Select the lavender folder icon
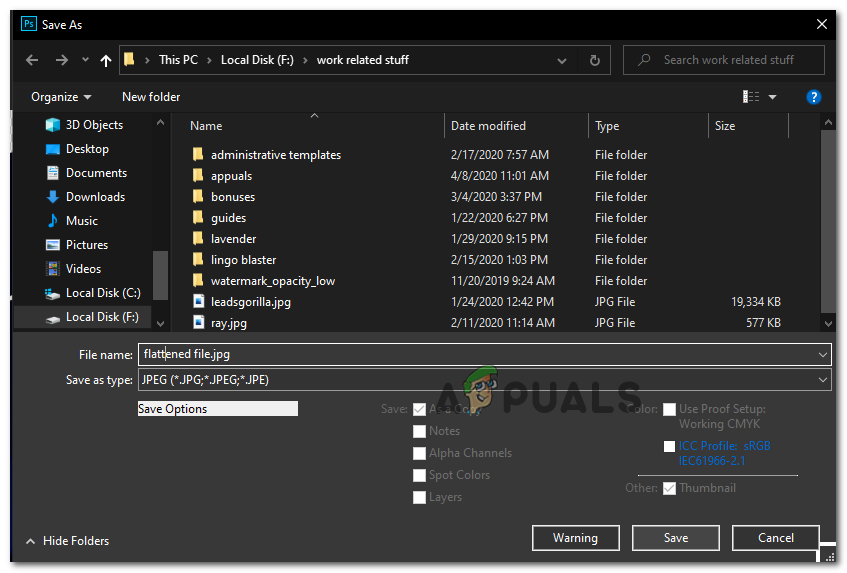 [x=198, y=239]
